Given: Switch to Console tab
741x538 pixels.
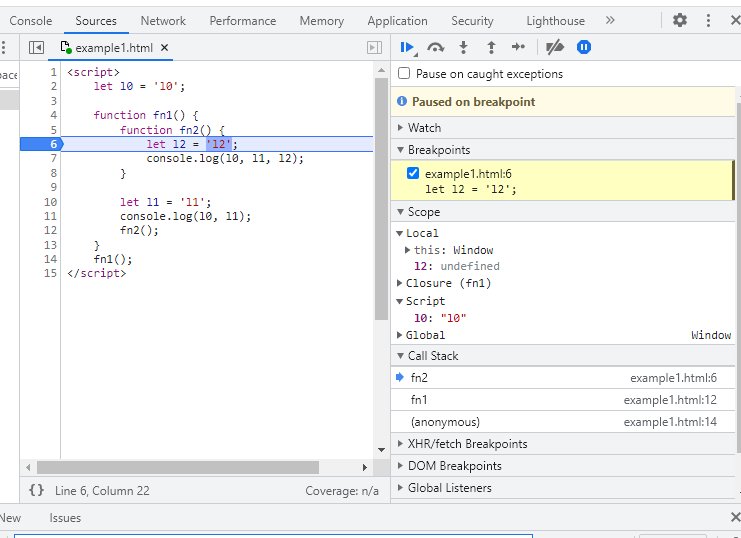Looking at the screenshot, I should [31, 21].
